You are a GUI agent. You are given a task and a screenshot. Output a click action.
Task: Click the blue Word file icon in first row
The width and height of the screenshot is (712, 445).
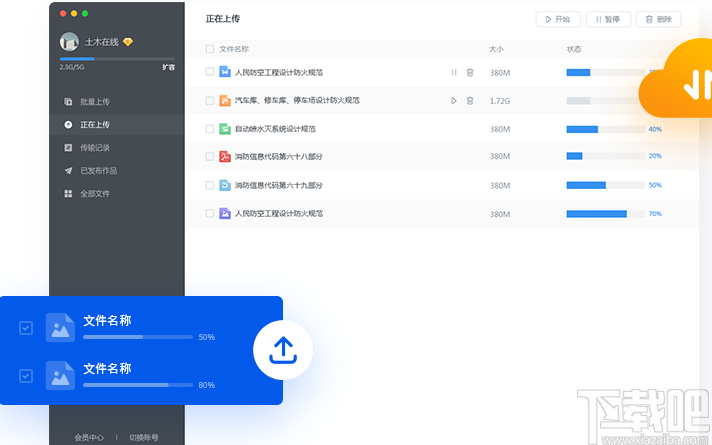coord(225,72)
